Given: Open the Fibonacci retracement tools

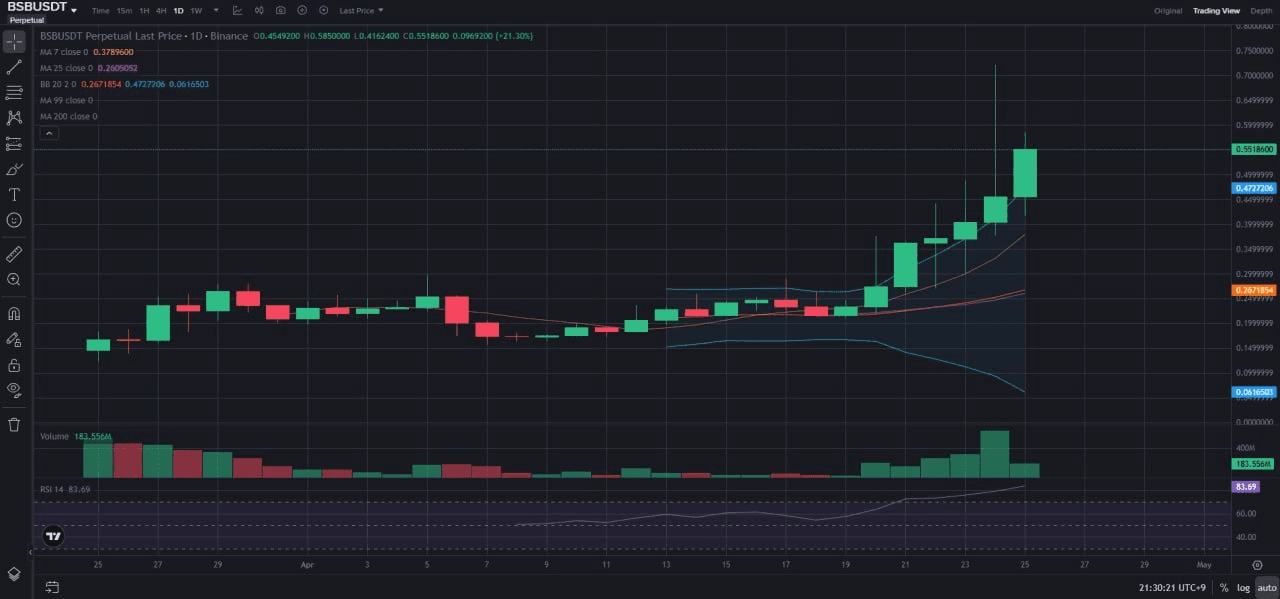Looking at the screenshot, I should pos(14,92).
